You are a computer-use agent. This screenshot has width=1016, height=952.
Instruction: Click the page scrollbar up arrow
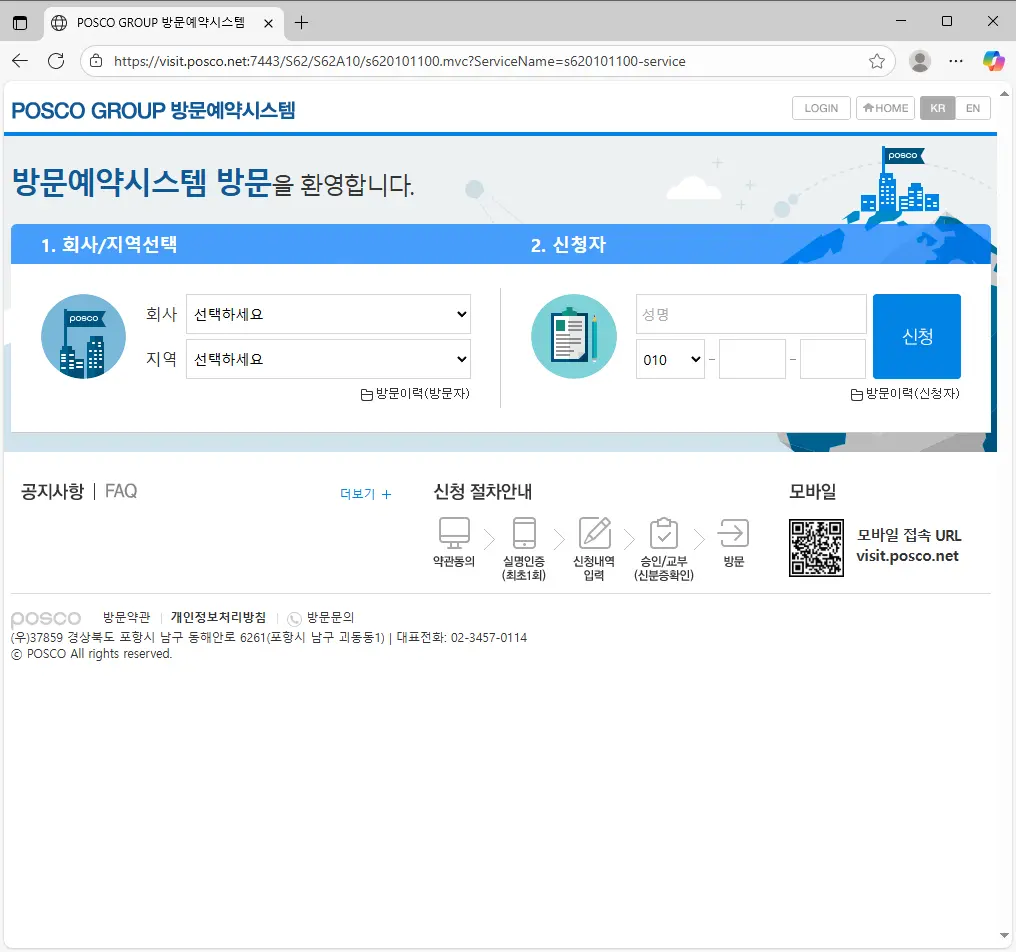pos(1004,94)
